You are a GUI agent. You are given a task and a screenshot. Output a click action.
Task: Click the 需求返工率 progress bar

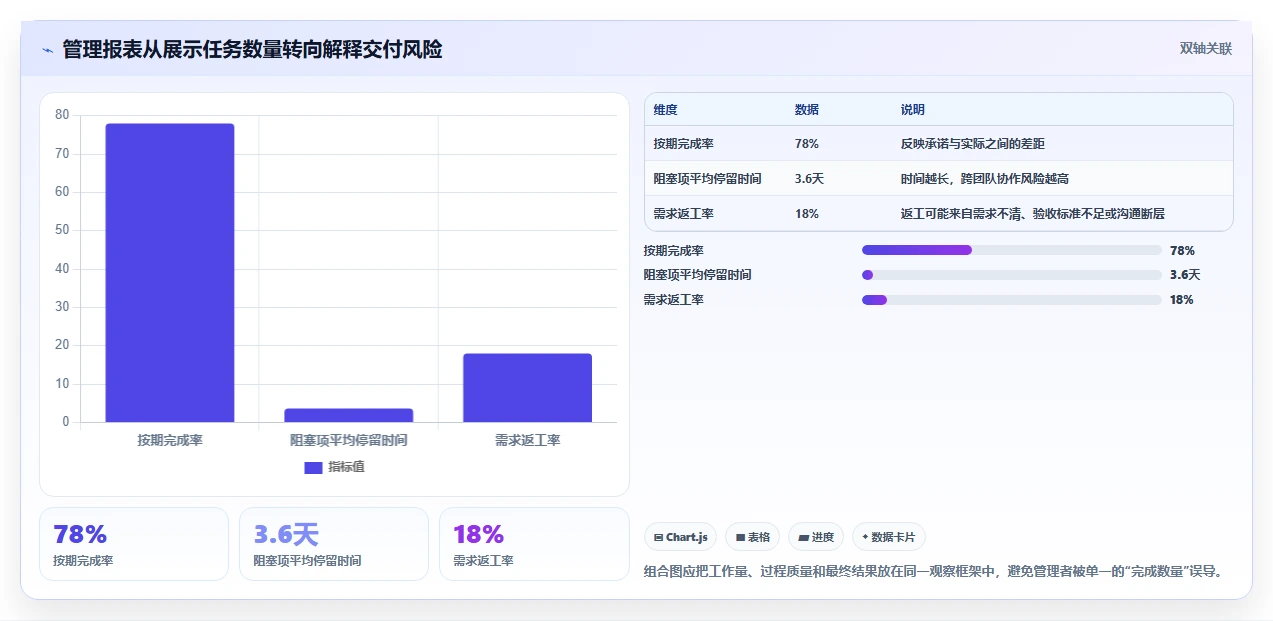click(x=1012, y=300)
